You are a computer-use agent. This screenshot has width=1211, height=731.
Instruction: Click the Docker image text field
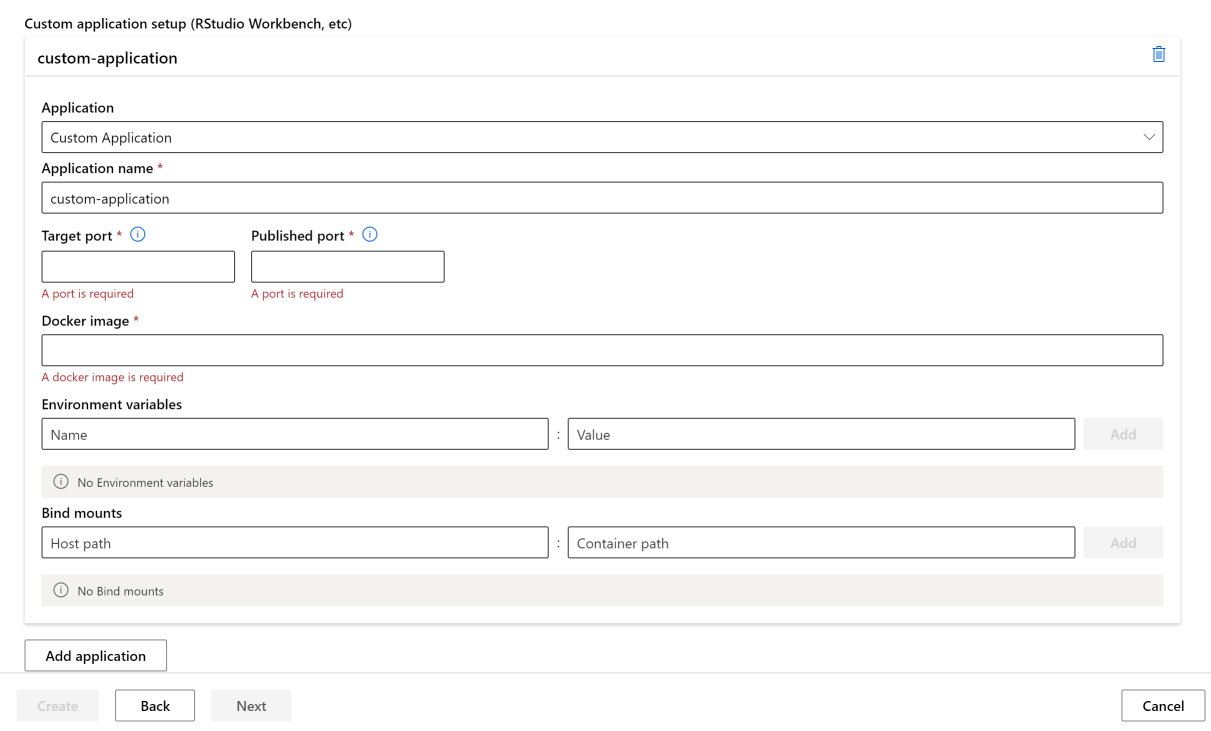(x=601, y=350)
